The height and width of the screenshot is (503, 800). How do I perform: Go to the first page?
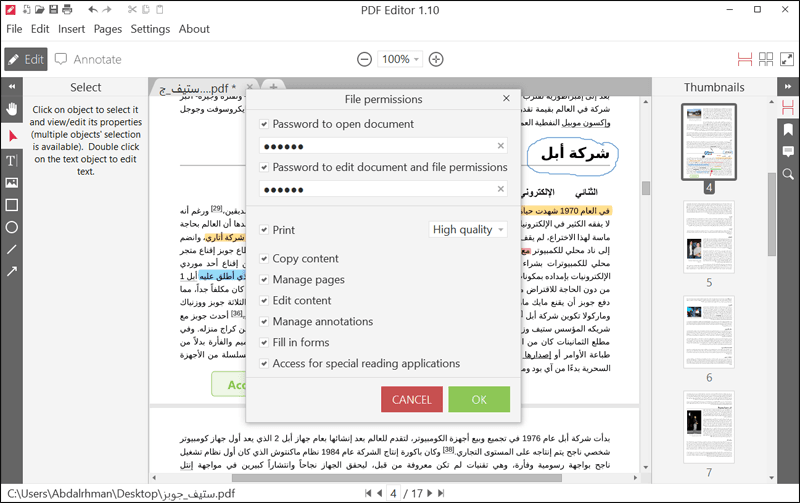tap(368, 493)
